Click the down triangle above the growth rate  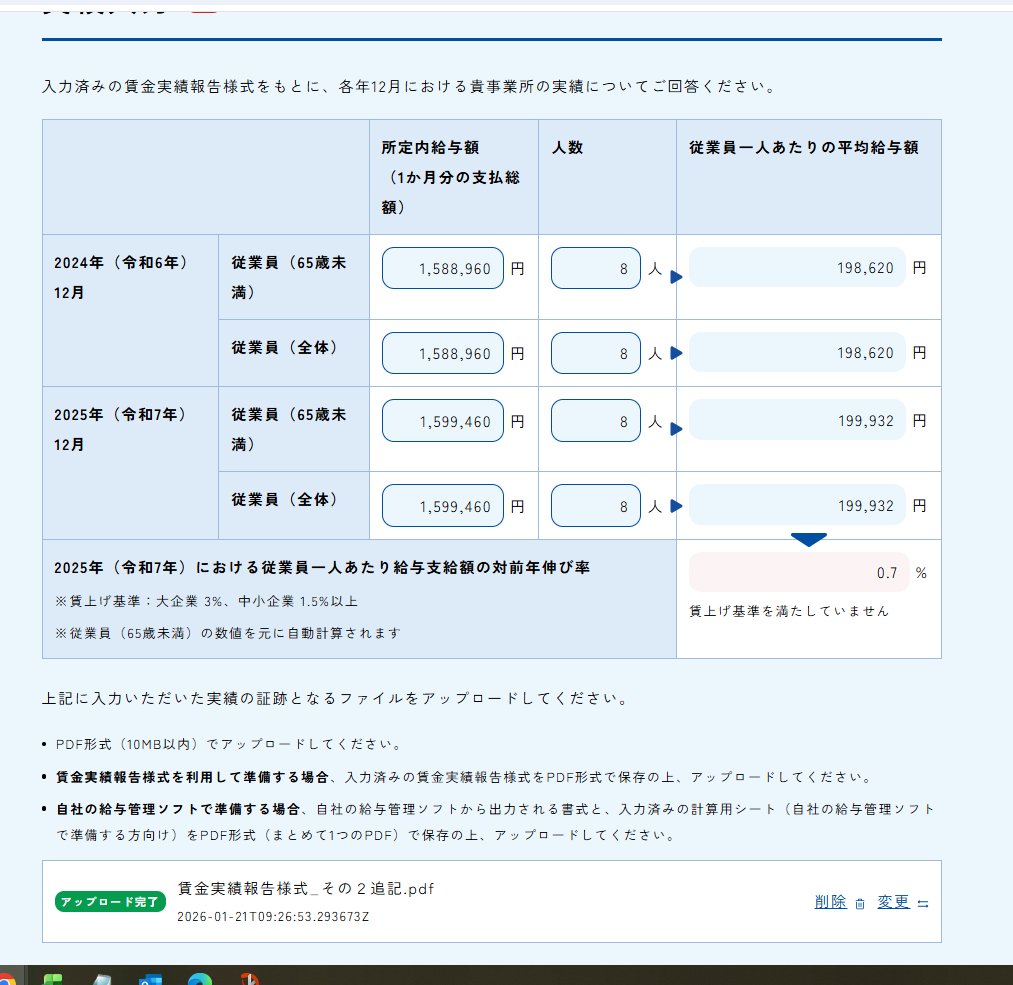coord(808,540)
